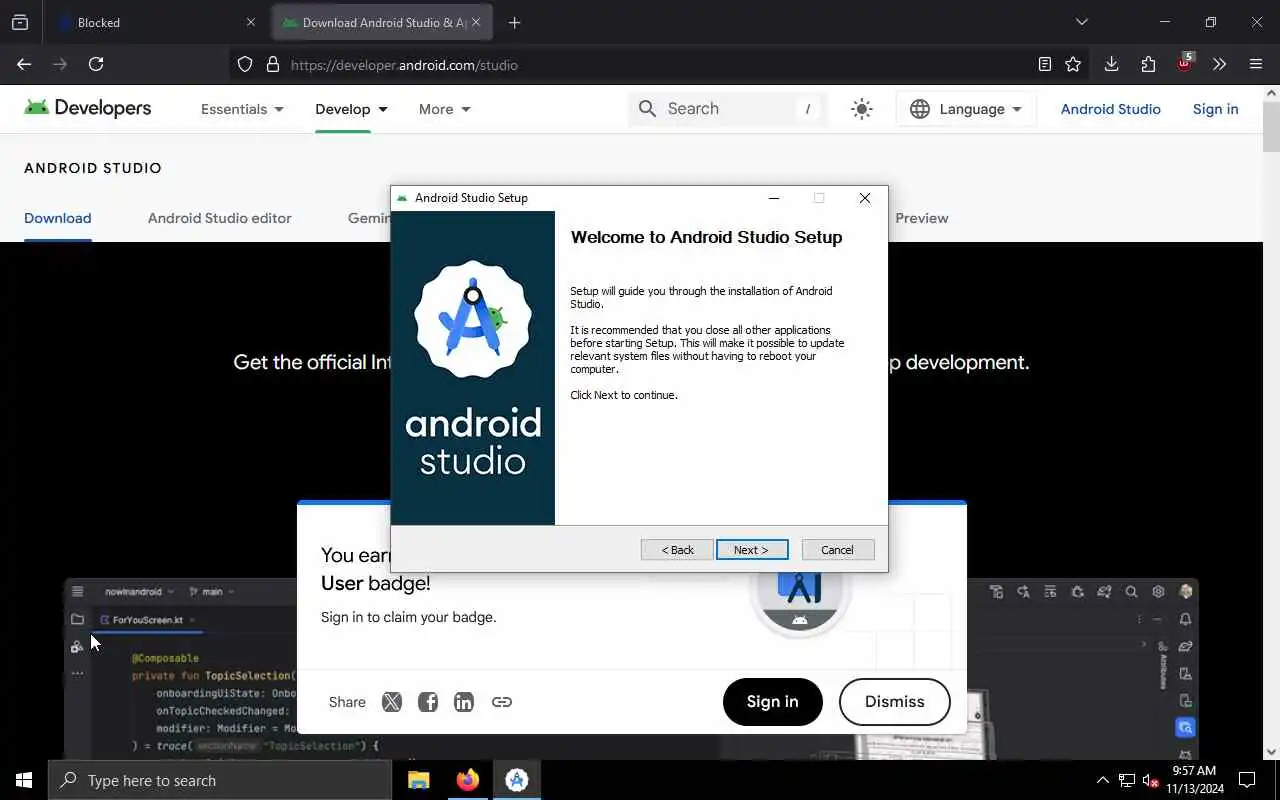The width and height of the screenshot is (1280, 800).
Task: Copy link share icon
Action: [x=502, y=702]
